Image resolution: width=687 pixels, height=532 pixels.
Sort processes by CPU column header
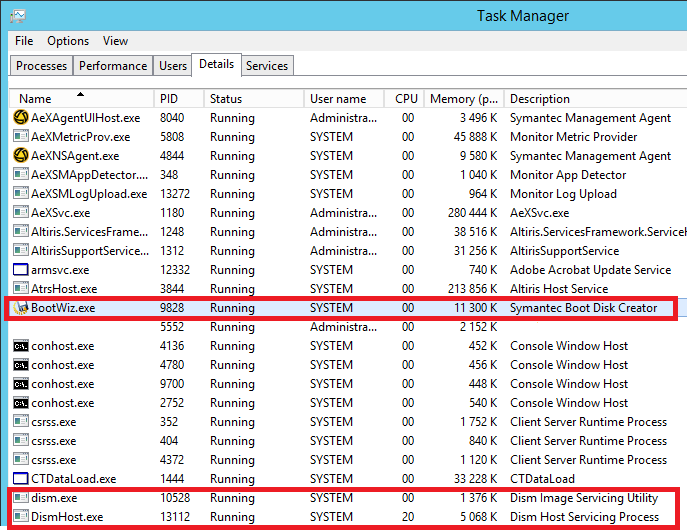(406, 99)
